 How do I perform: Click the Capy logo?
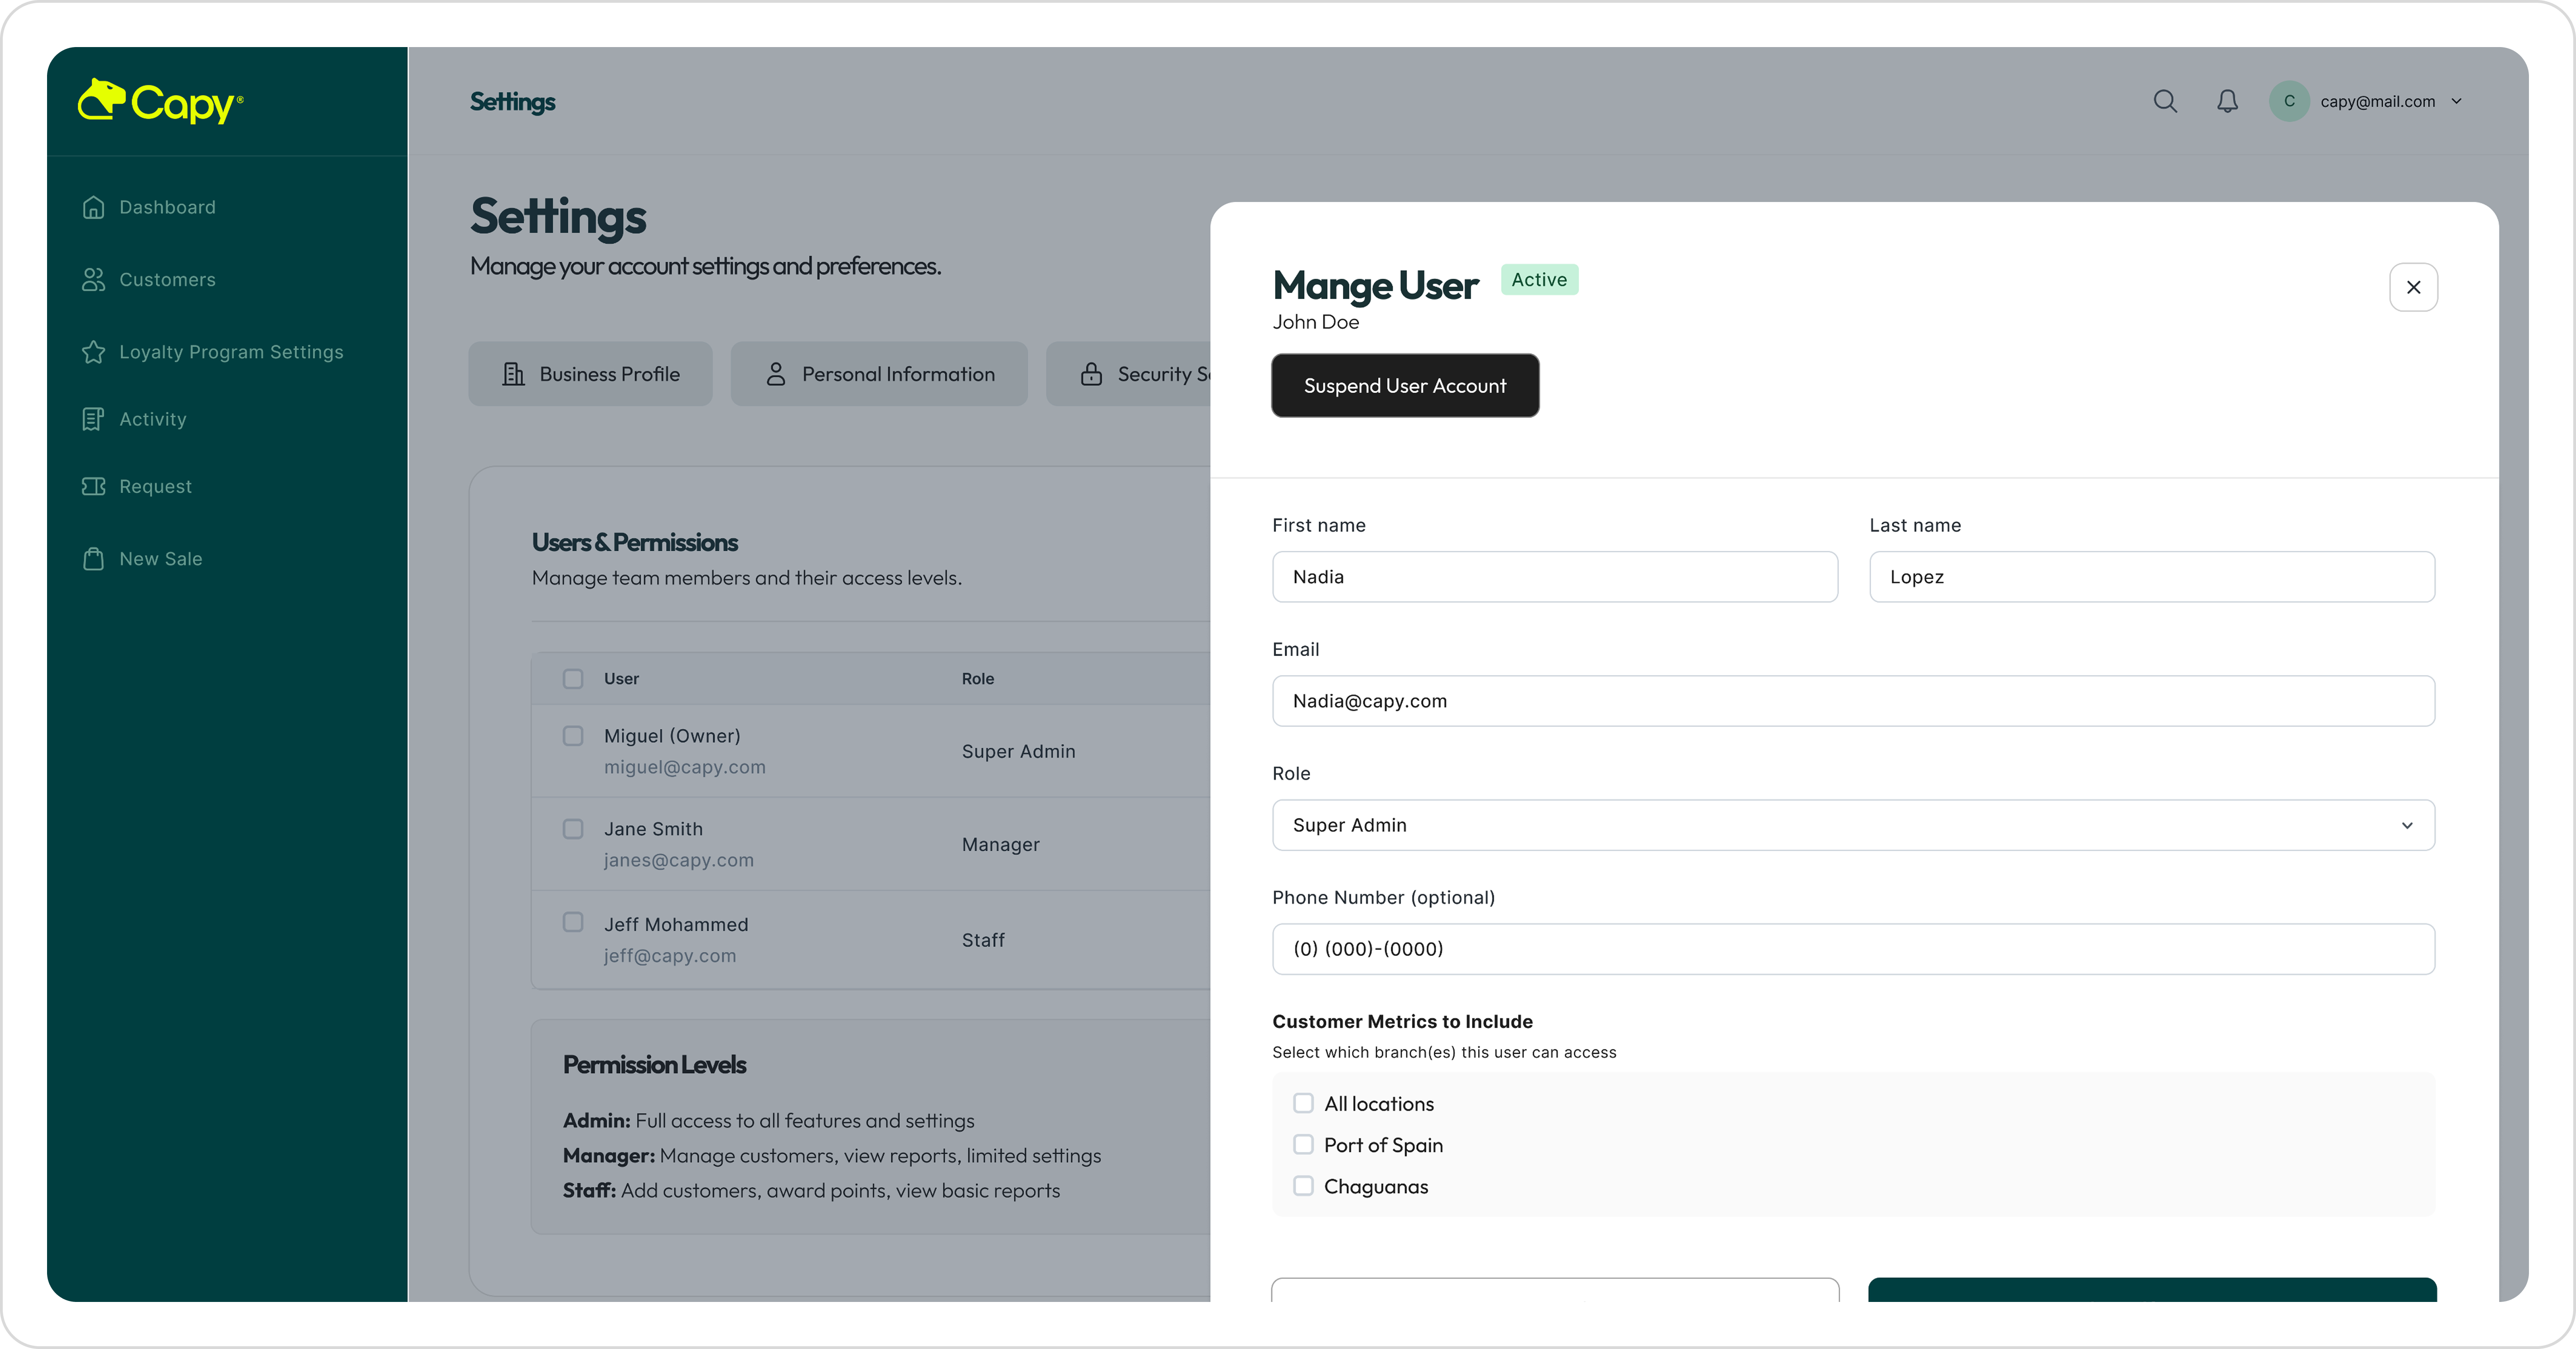click(160, 101)
